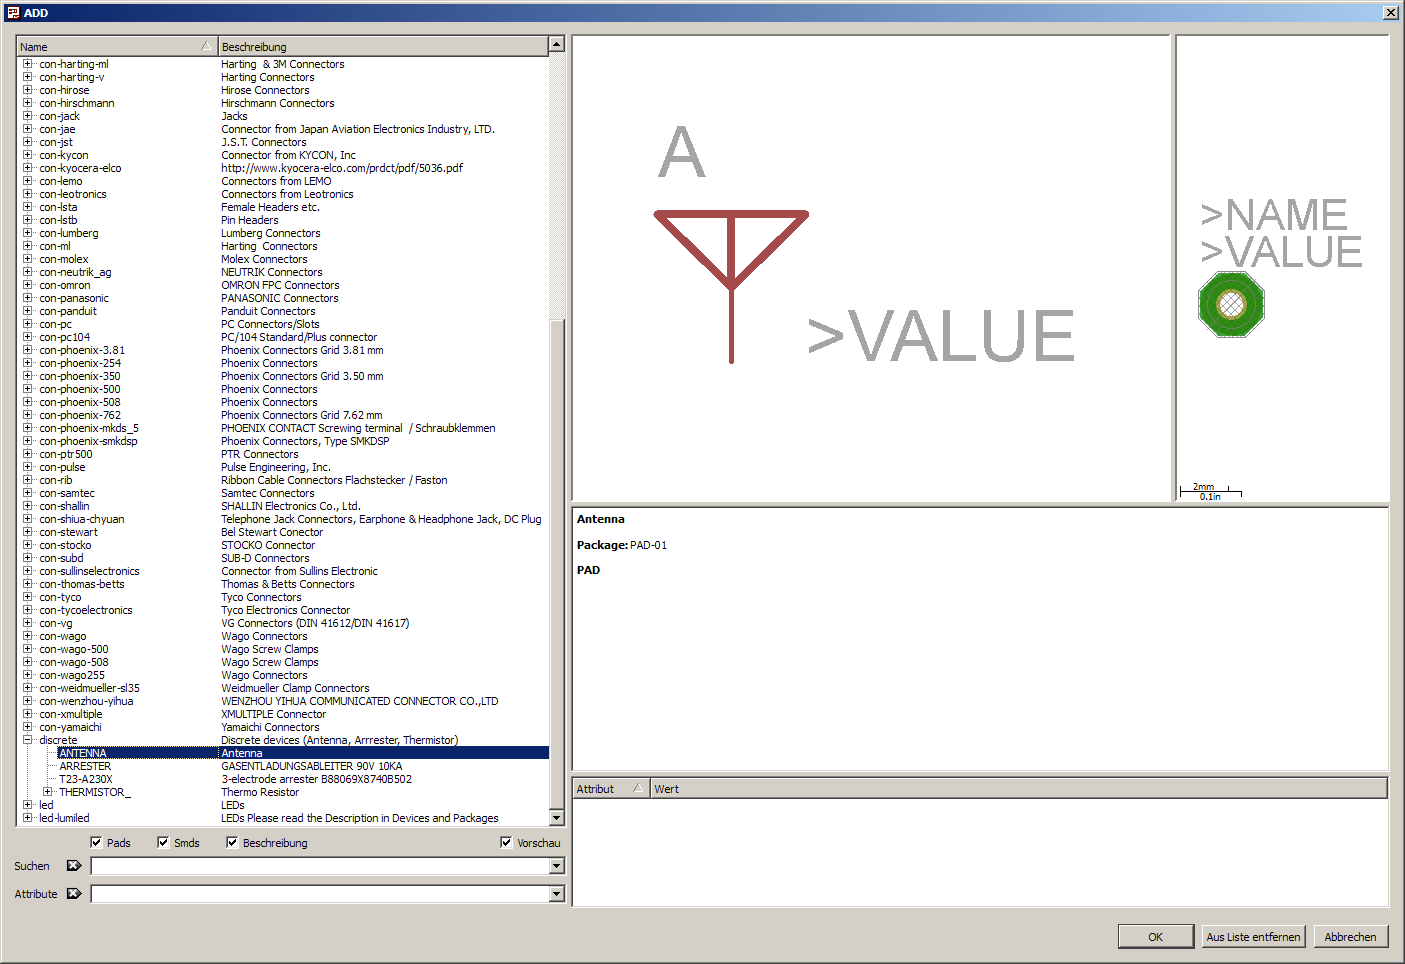
Task: Click the EAGLE icon in the ADD title bar
Action: pyautogui.click(x=13, y=13)
